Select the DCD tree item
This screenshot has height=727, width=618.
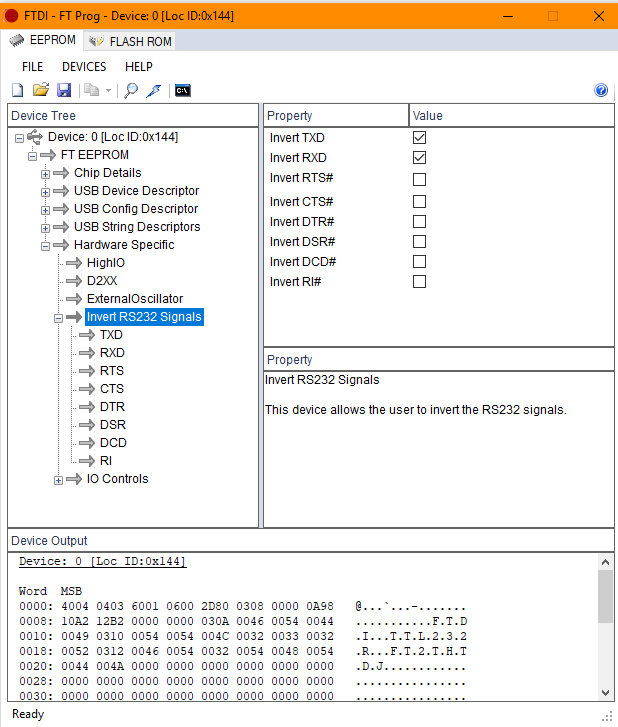pyautogui.click(x=113, y=443)
